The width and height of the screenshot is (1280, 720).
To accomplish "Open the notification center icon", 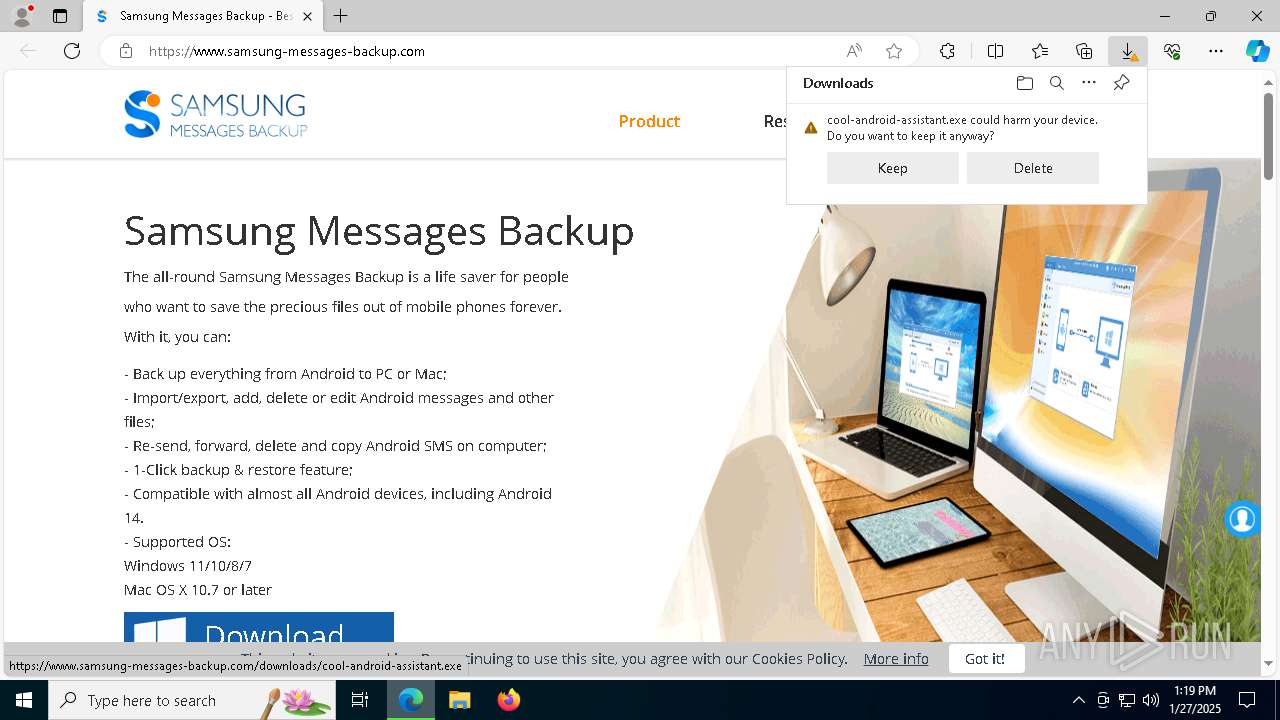I will (x=1247, y=700).
